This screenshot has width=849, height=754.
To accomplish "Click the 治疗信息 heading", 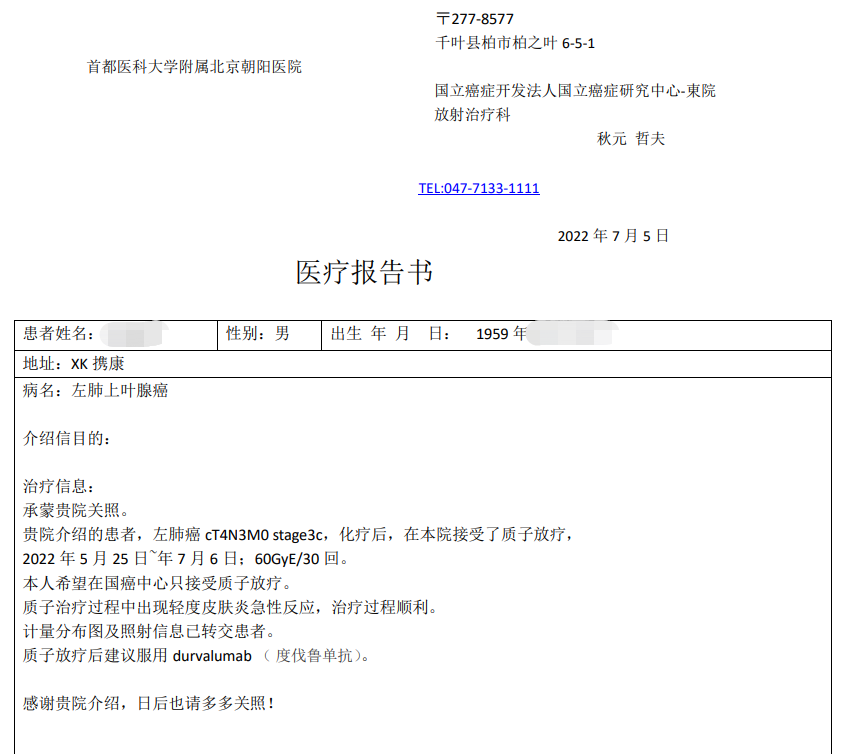I will [x=59, y=486].
